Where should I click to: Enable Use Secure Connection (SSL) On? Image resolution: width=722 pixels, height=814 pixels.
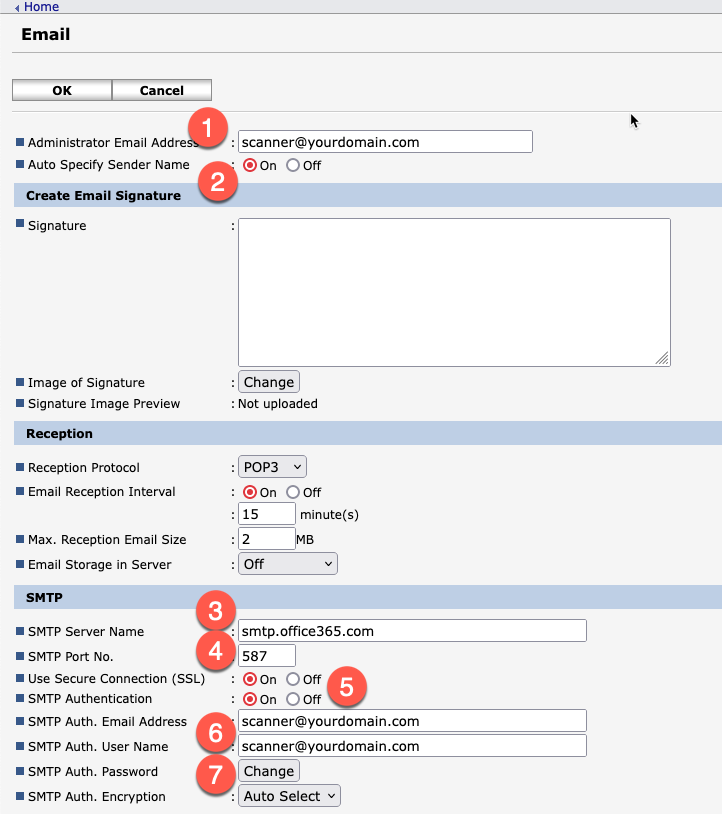[x=250, y=679]
